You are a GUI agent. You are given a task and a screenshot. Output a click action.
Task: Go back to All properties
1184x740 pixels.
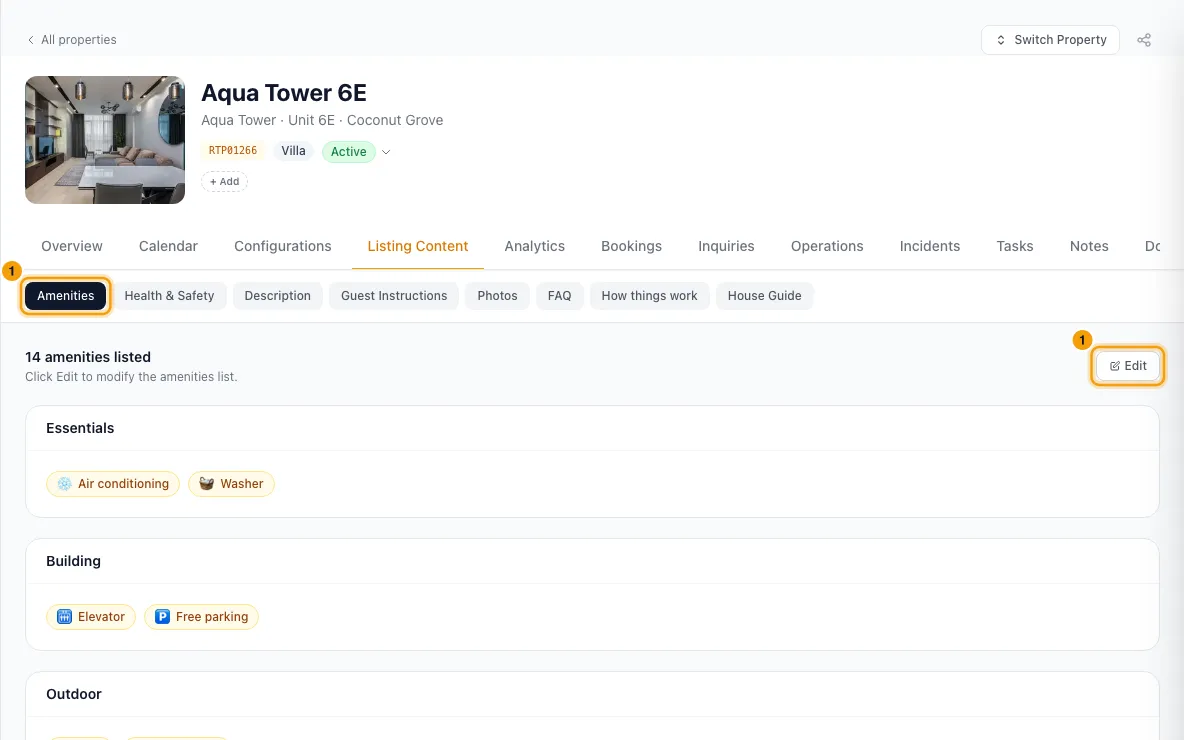(x=72, y=40)
